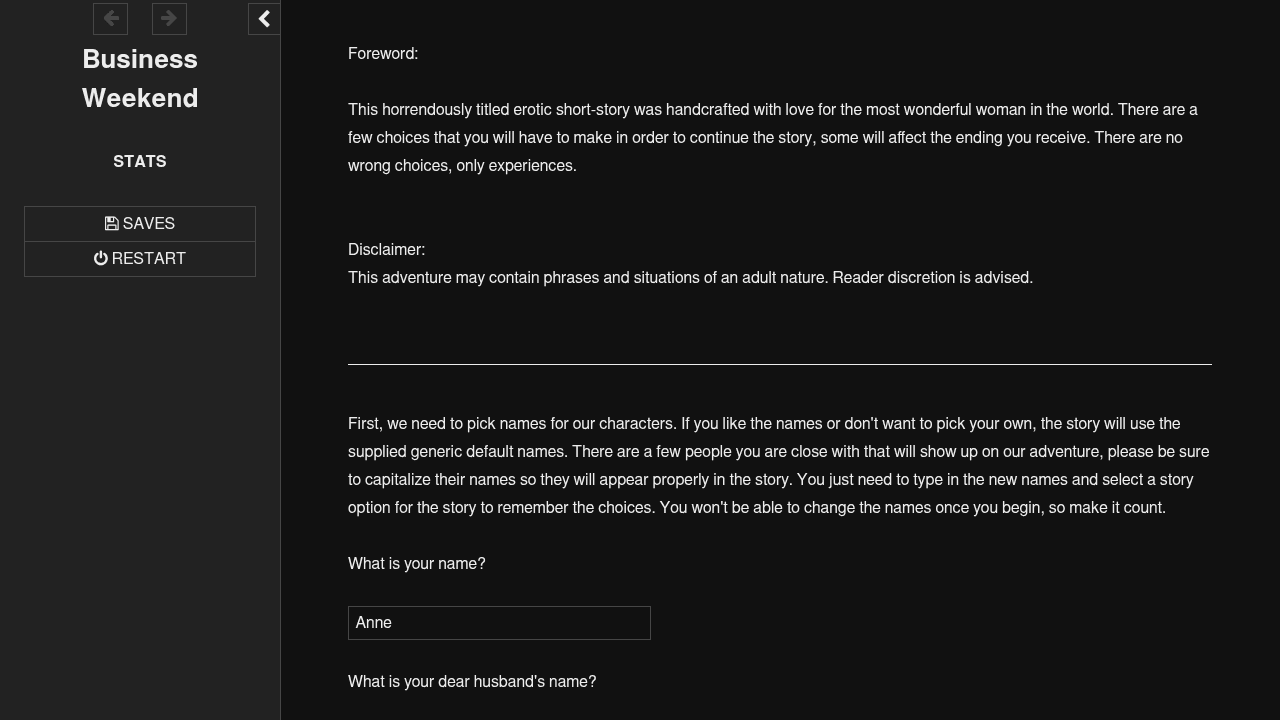Click the "What is your name?" label

click(x=416, y=564)
